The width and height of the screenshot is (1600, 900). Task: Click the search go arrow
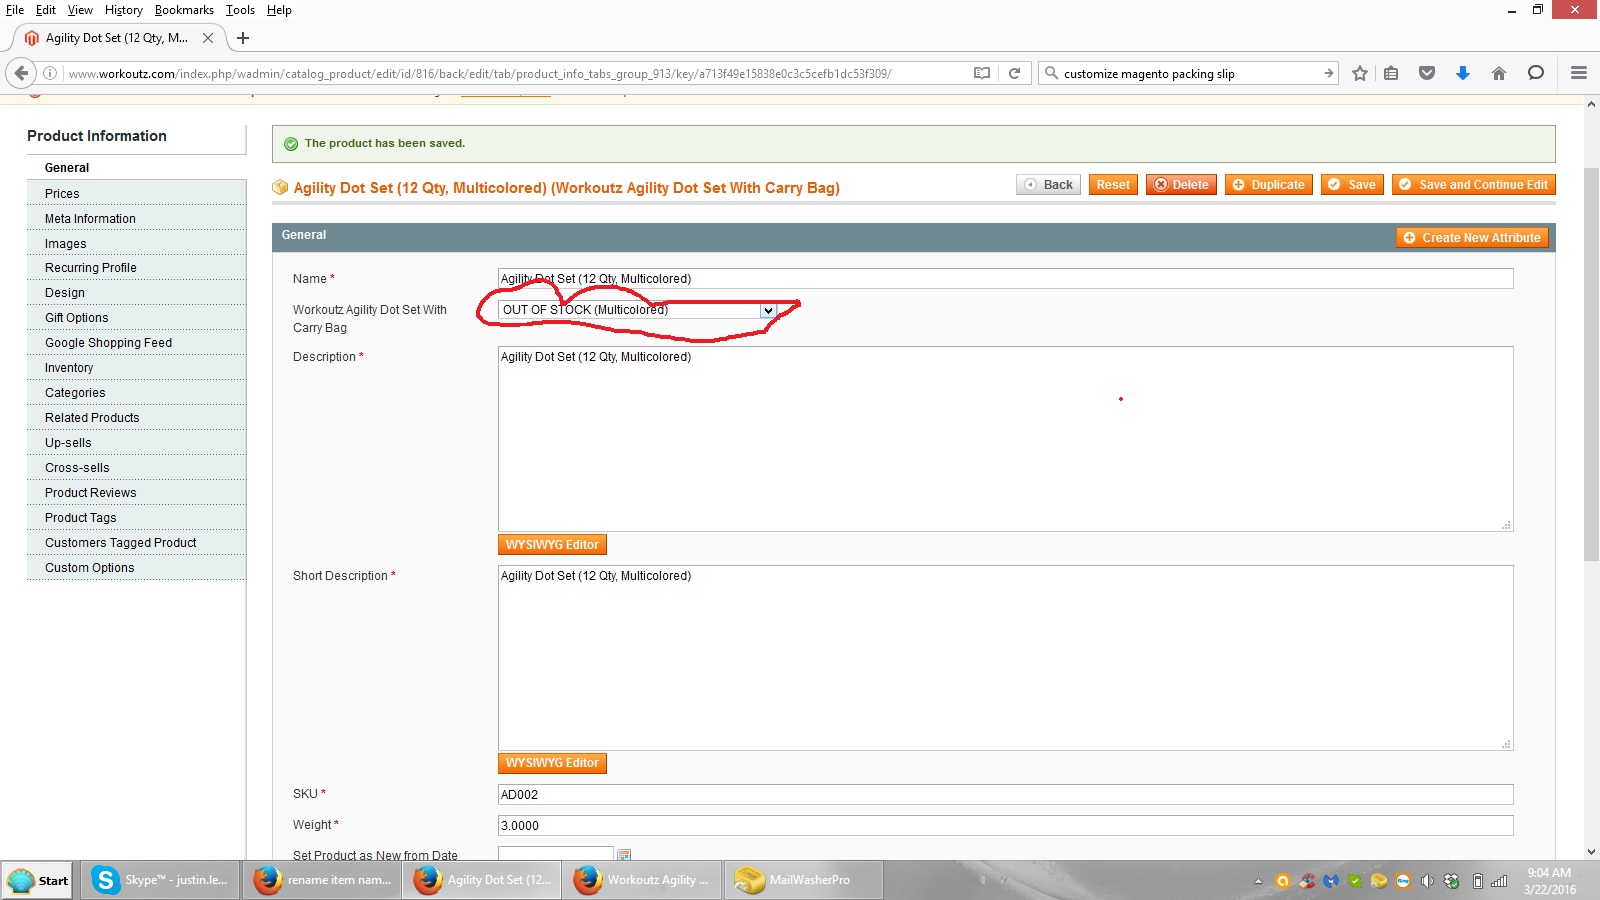pos(1328,73)
